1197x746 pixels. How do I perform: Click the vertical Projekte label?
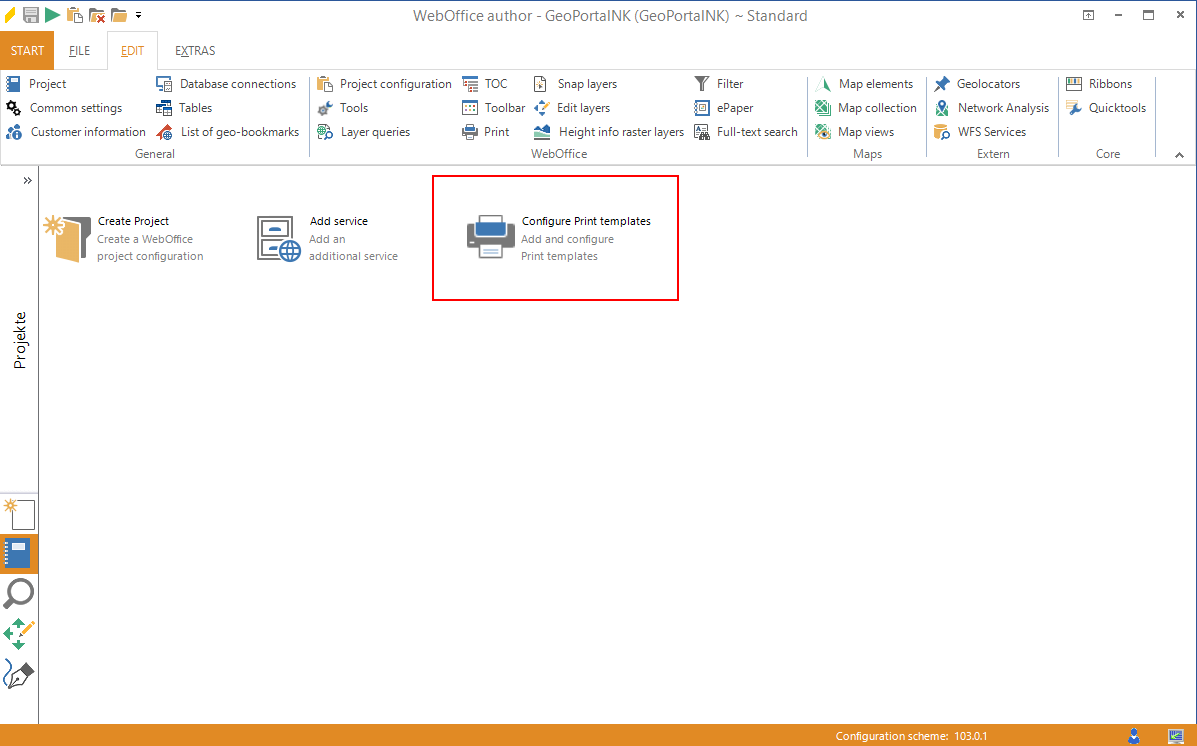click(20, 341)
